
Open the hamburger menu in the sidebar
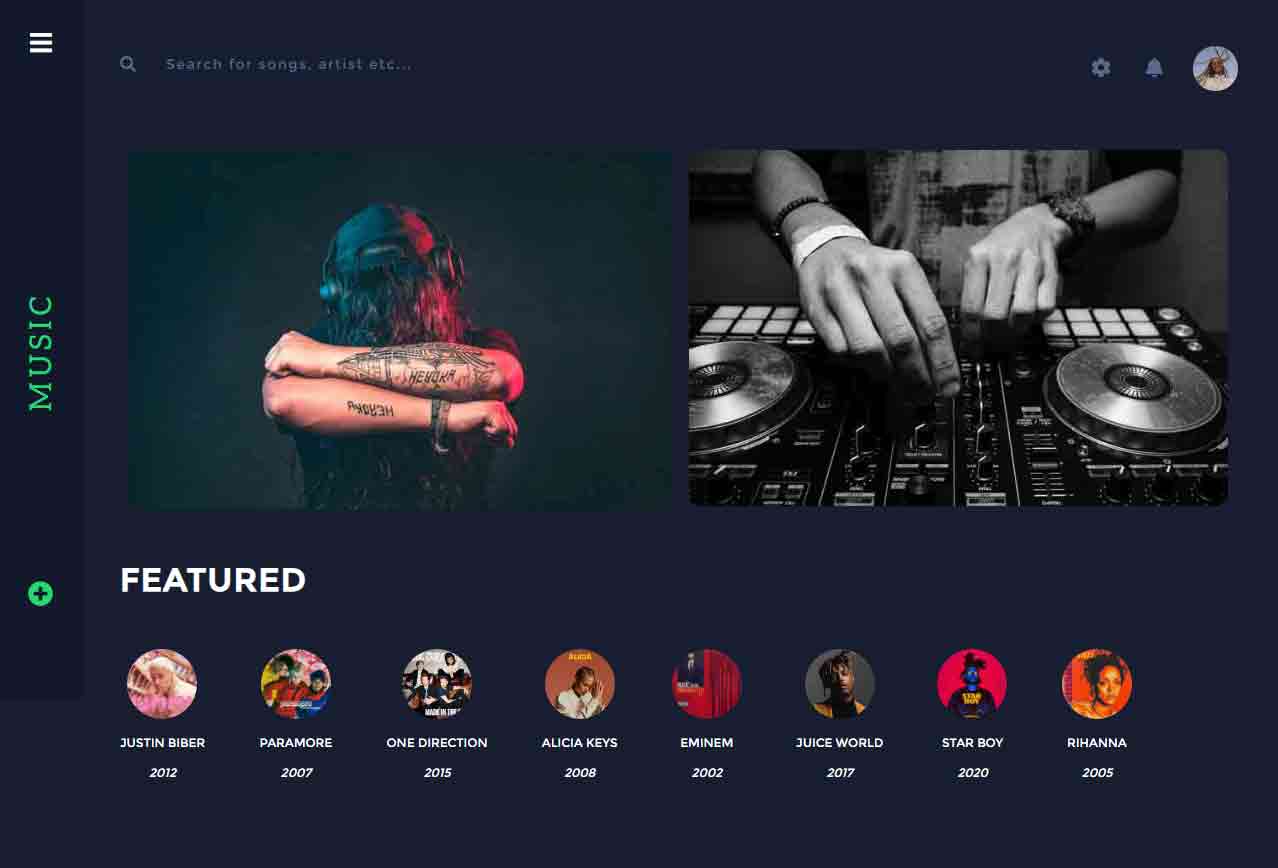(x=41, y=43)
